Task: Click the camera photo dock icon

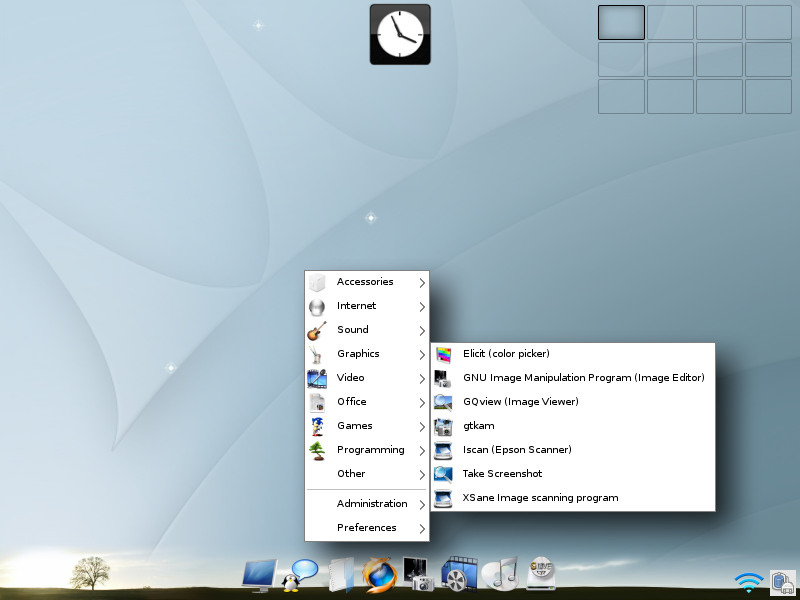Action: click(x=417, y=574)
